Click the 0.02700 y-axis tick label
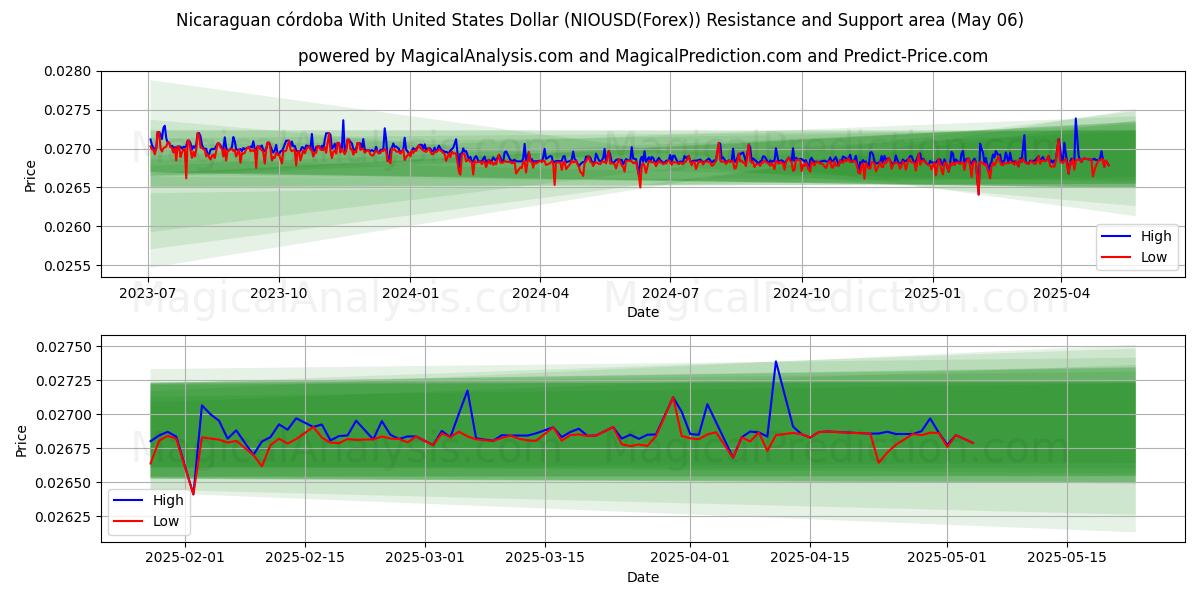1200x600 pixels. tap(65, 415)
